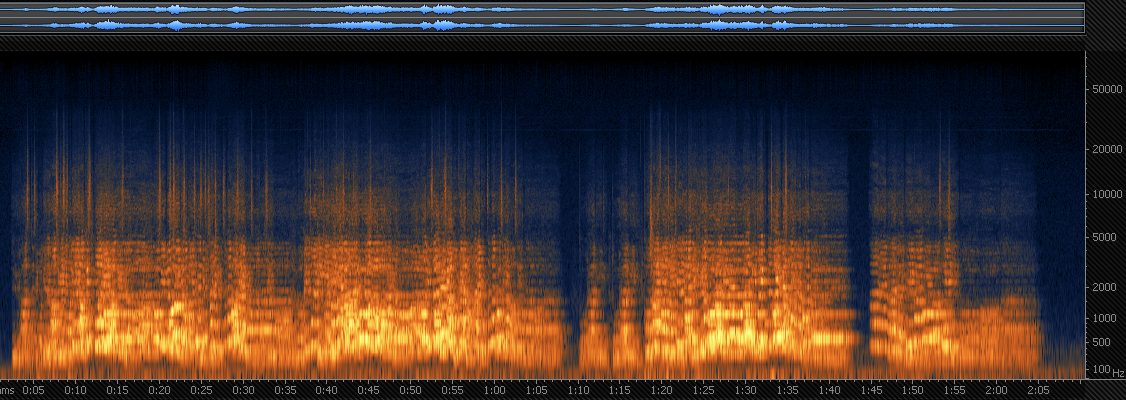Click the 0:35 time ruler label
The image size is (1126, 400).
click(285, 390)
